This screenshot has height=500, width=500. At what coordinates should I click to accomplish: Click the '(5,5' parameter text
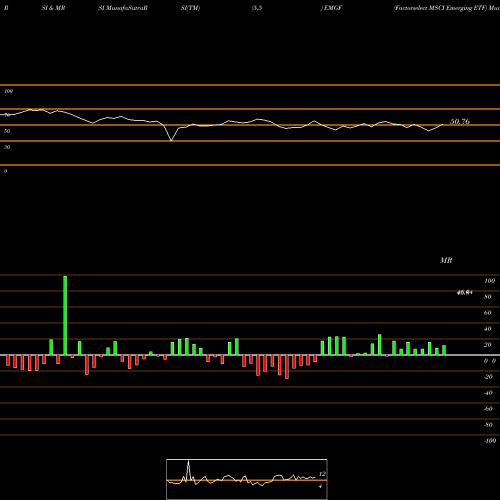click(257, 8)
